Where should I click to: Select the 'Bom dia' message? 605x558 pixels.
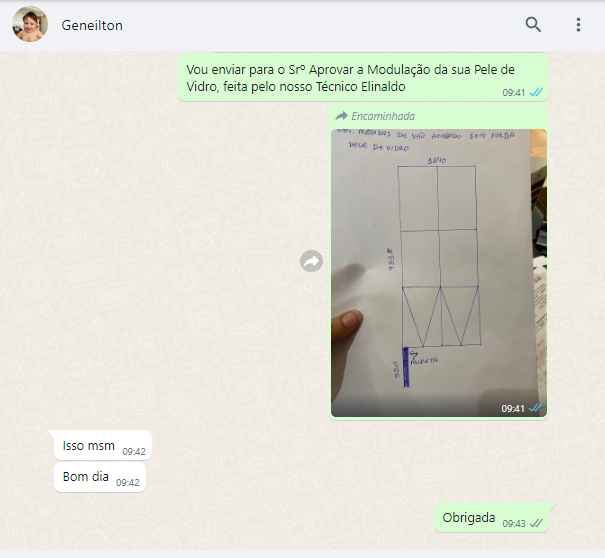(x=100, y=477)
